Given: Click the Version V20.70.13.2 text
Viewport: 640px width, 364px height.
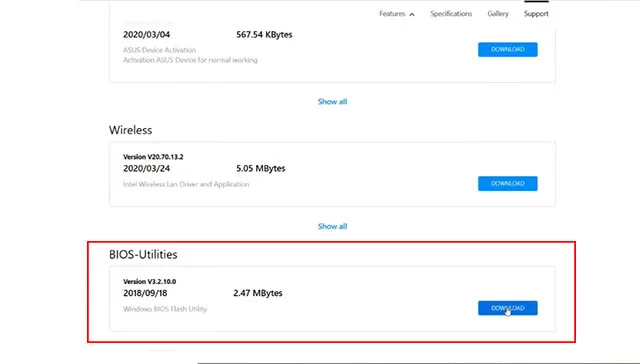Looking at the screenshot, I should [x=153, y=157].
